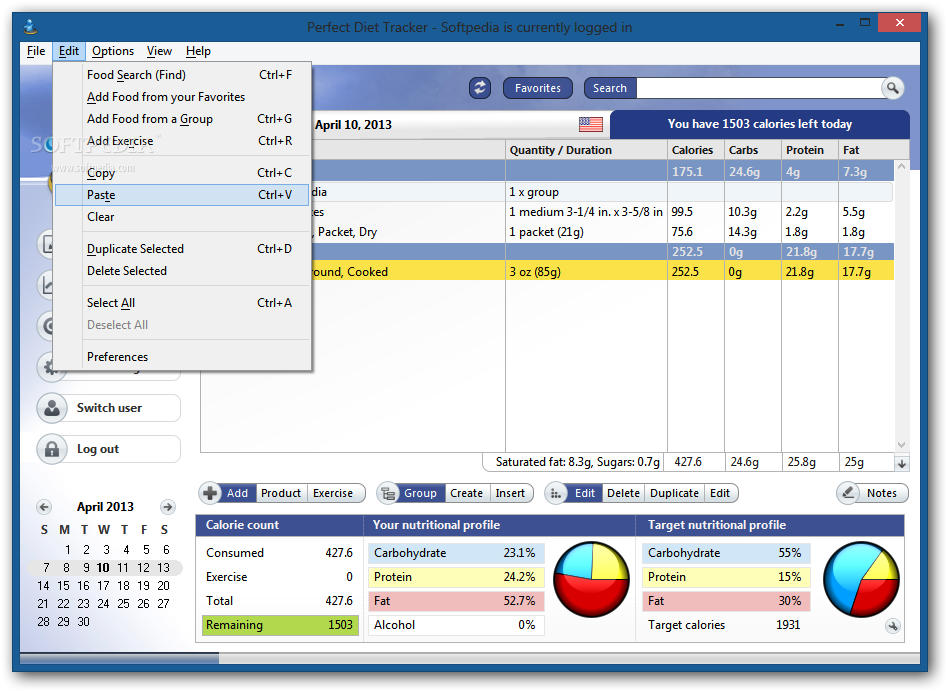Viewport: 948px width, 692px height.
Task: Click the food list scroll down arrow
Action: 901,445
